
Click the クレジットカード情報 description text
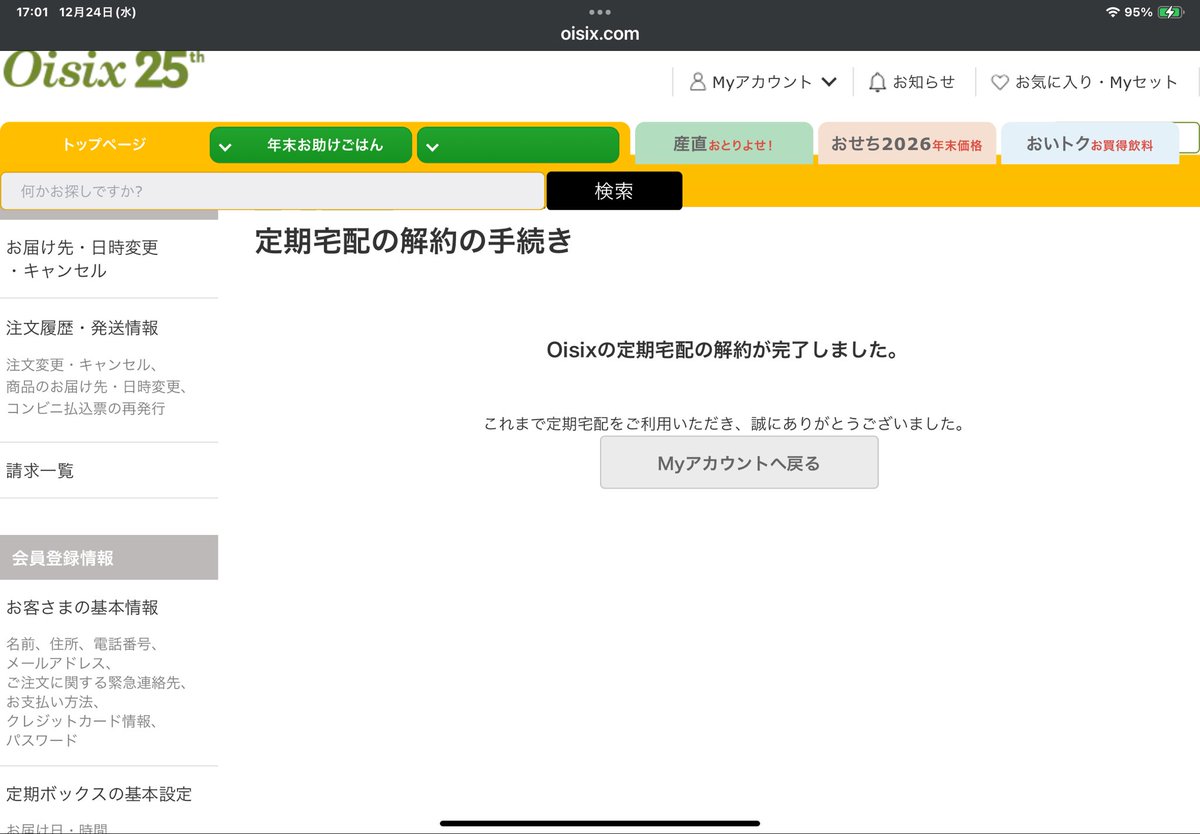coord(82,720)
